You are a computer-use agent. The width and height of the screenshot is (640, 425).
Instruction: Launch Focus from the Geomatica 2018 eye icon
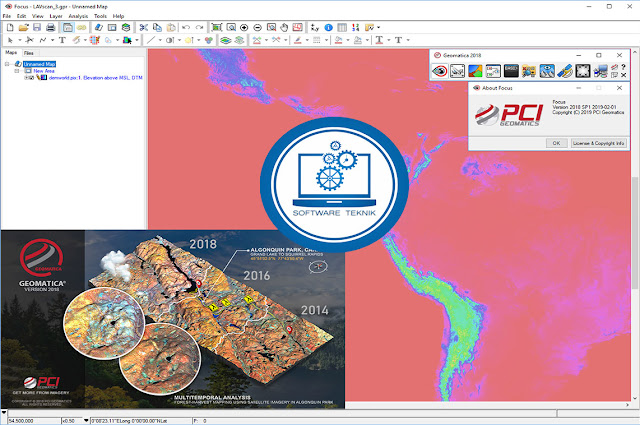coord(440,71)
